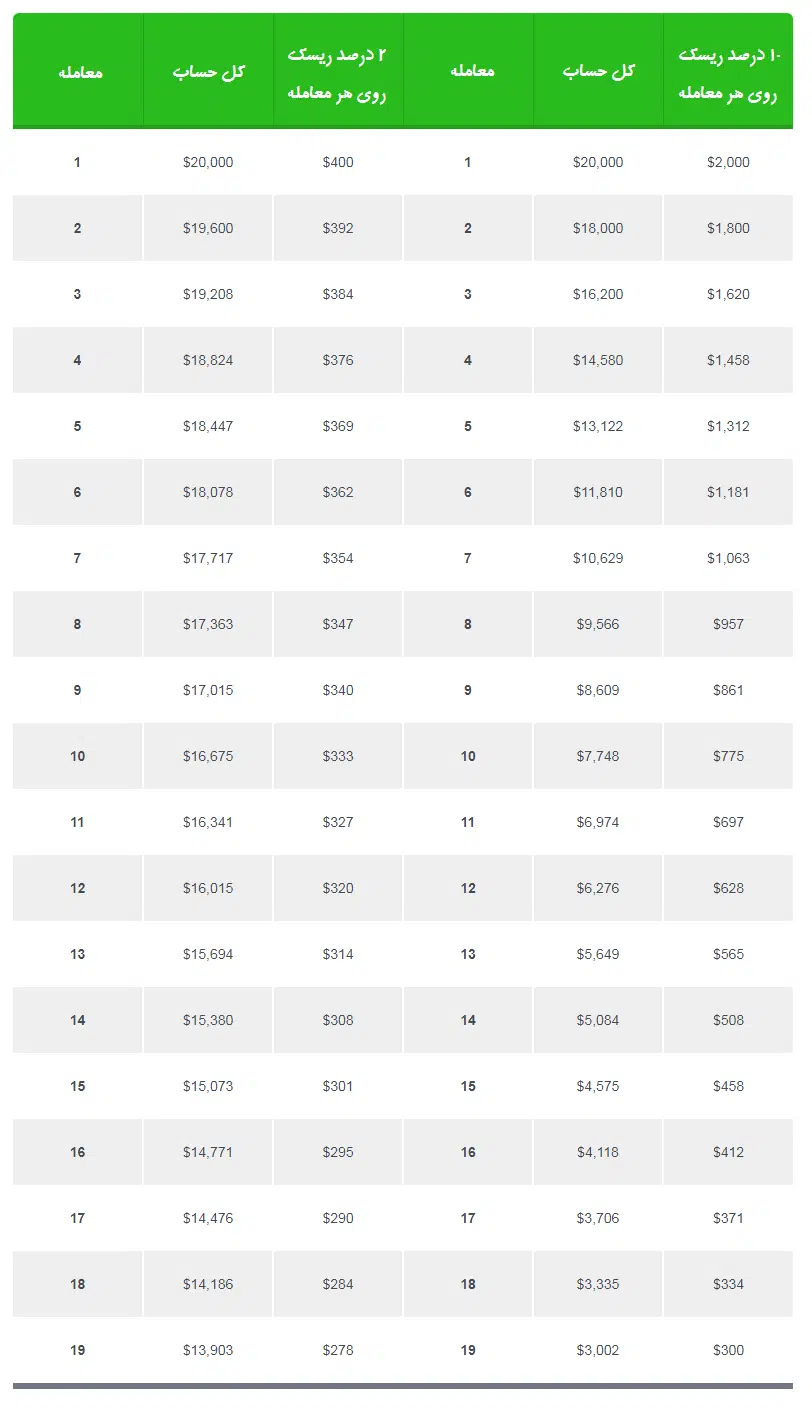The image size is (812, 1415).
Task: Click the $13,122 account total cell
Action: pos(598,426)
